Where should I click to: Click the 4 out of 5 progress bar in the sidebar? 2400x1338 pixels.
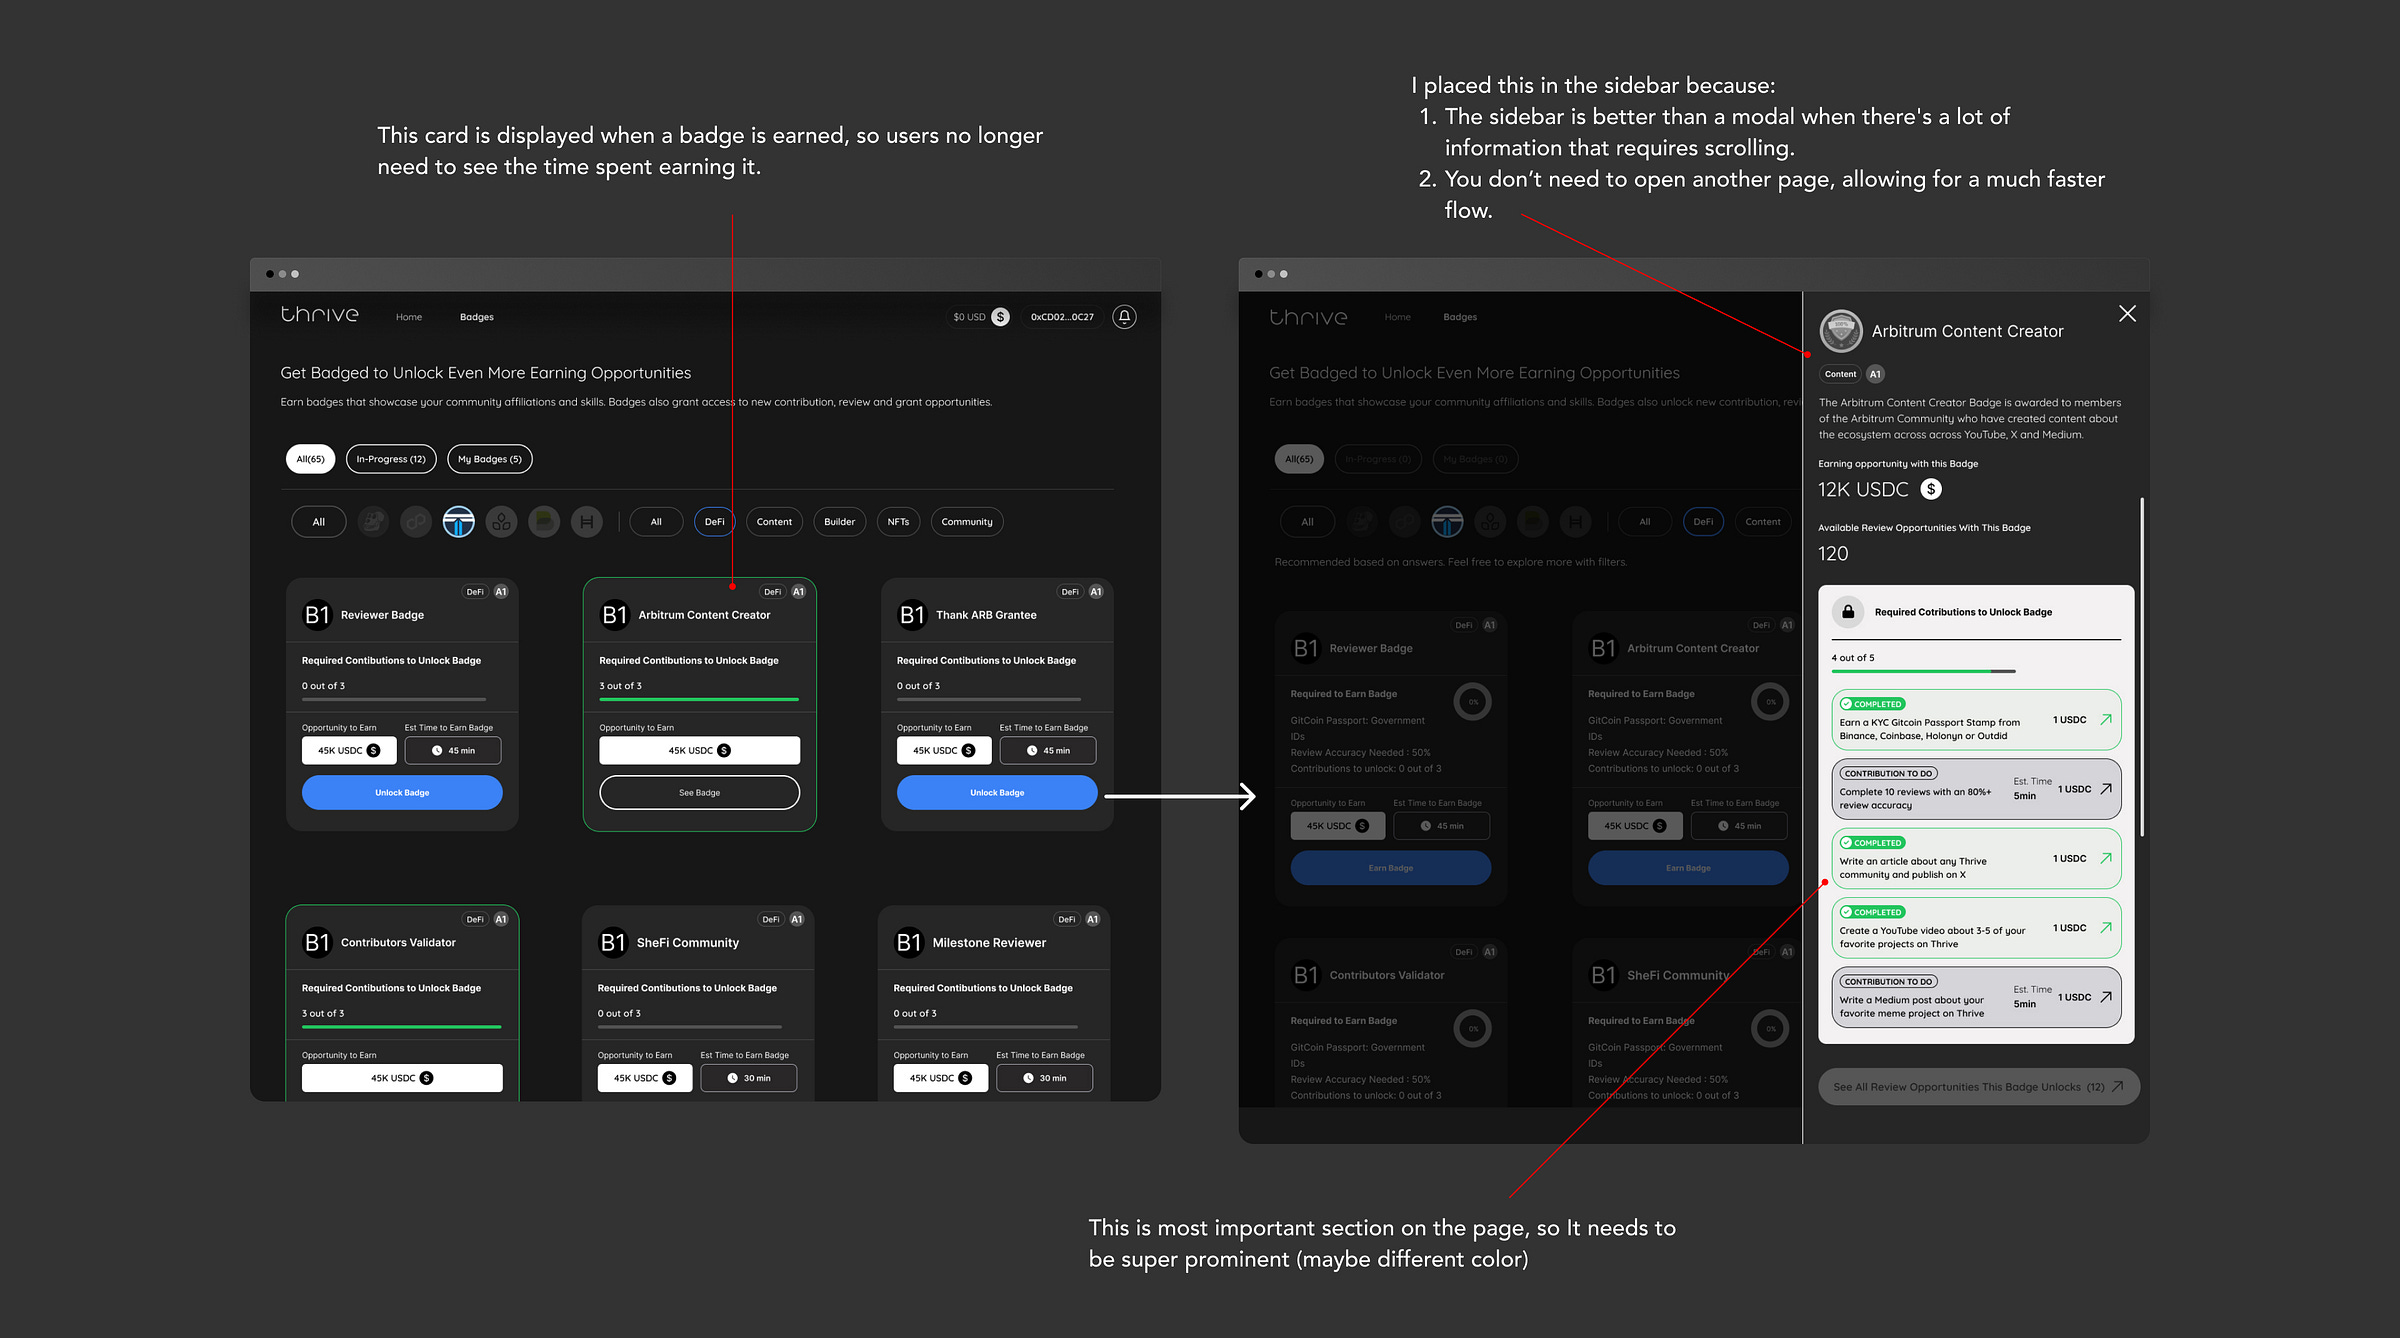coord(1923,672)
